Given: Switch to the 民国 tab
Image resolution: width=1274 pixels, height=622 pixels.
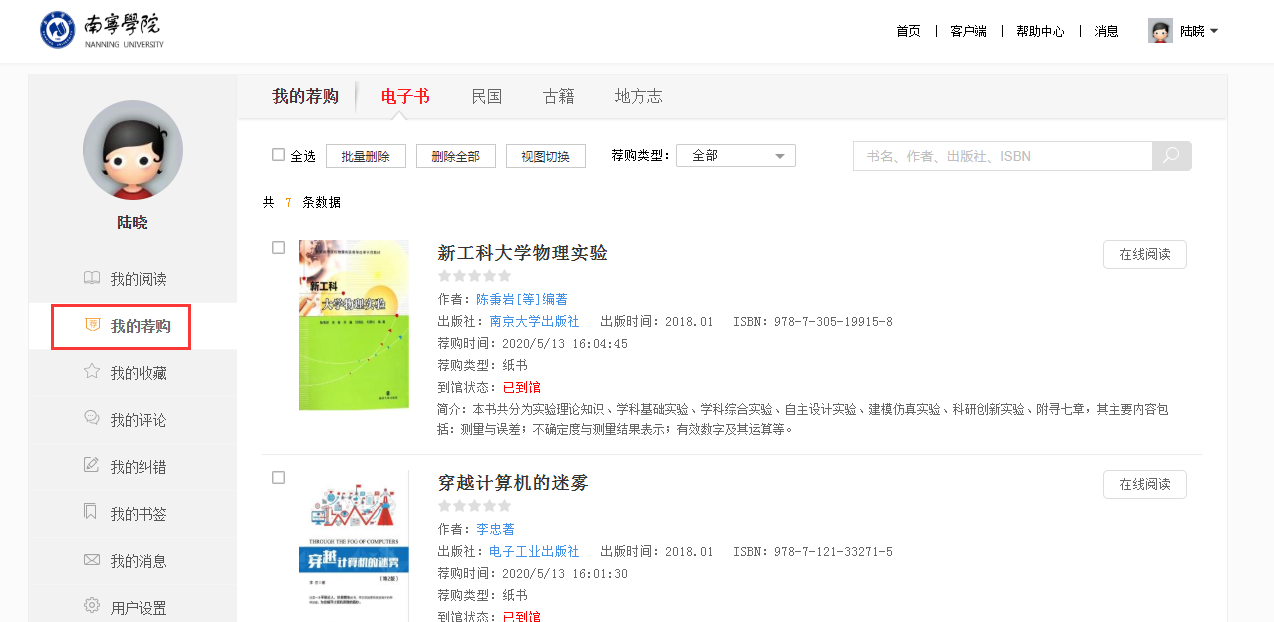Looking at the screenshot, I should pyautogui.click(x=486, y=96).
